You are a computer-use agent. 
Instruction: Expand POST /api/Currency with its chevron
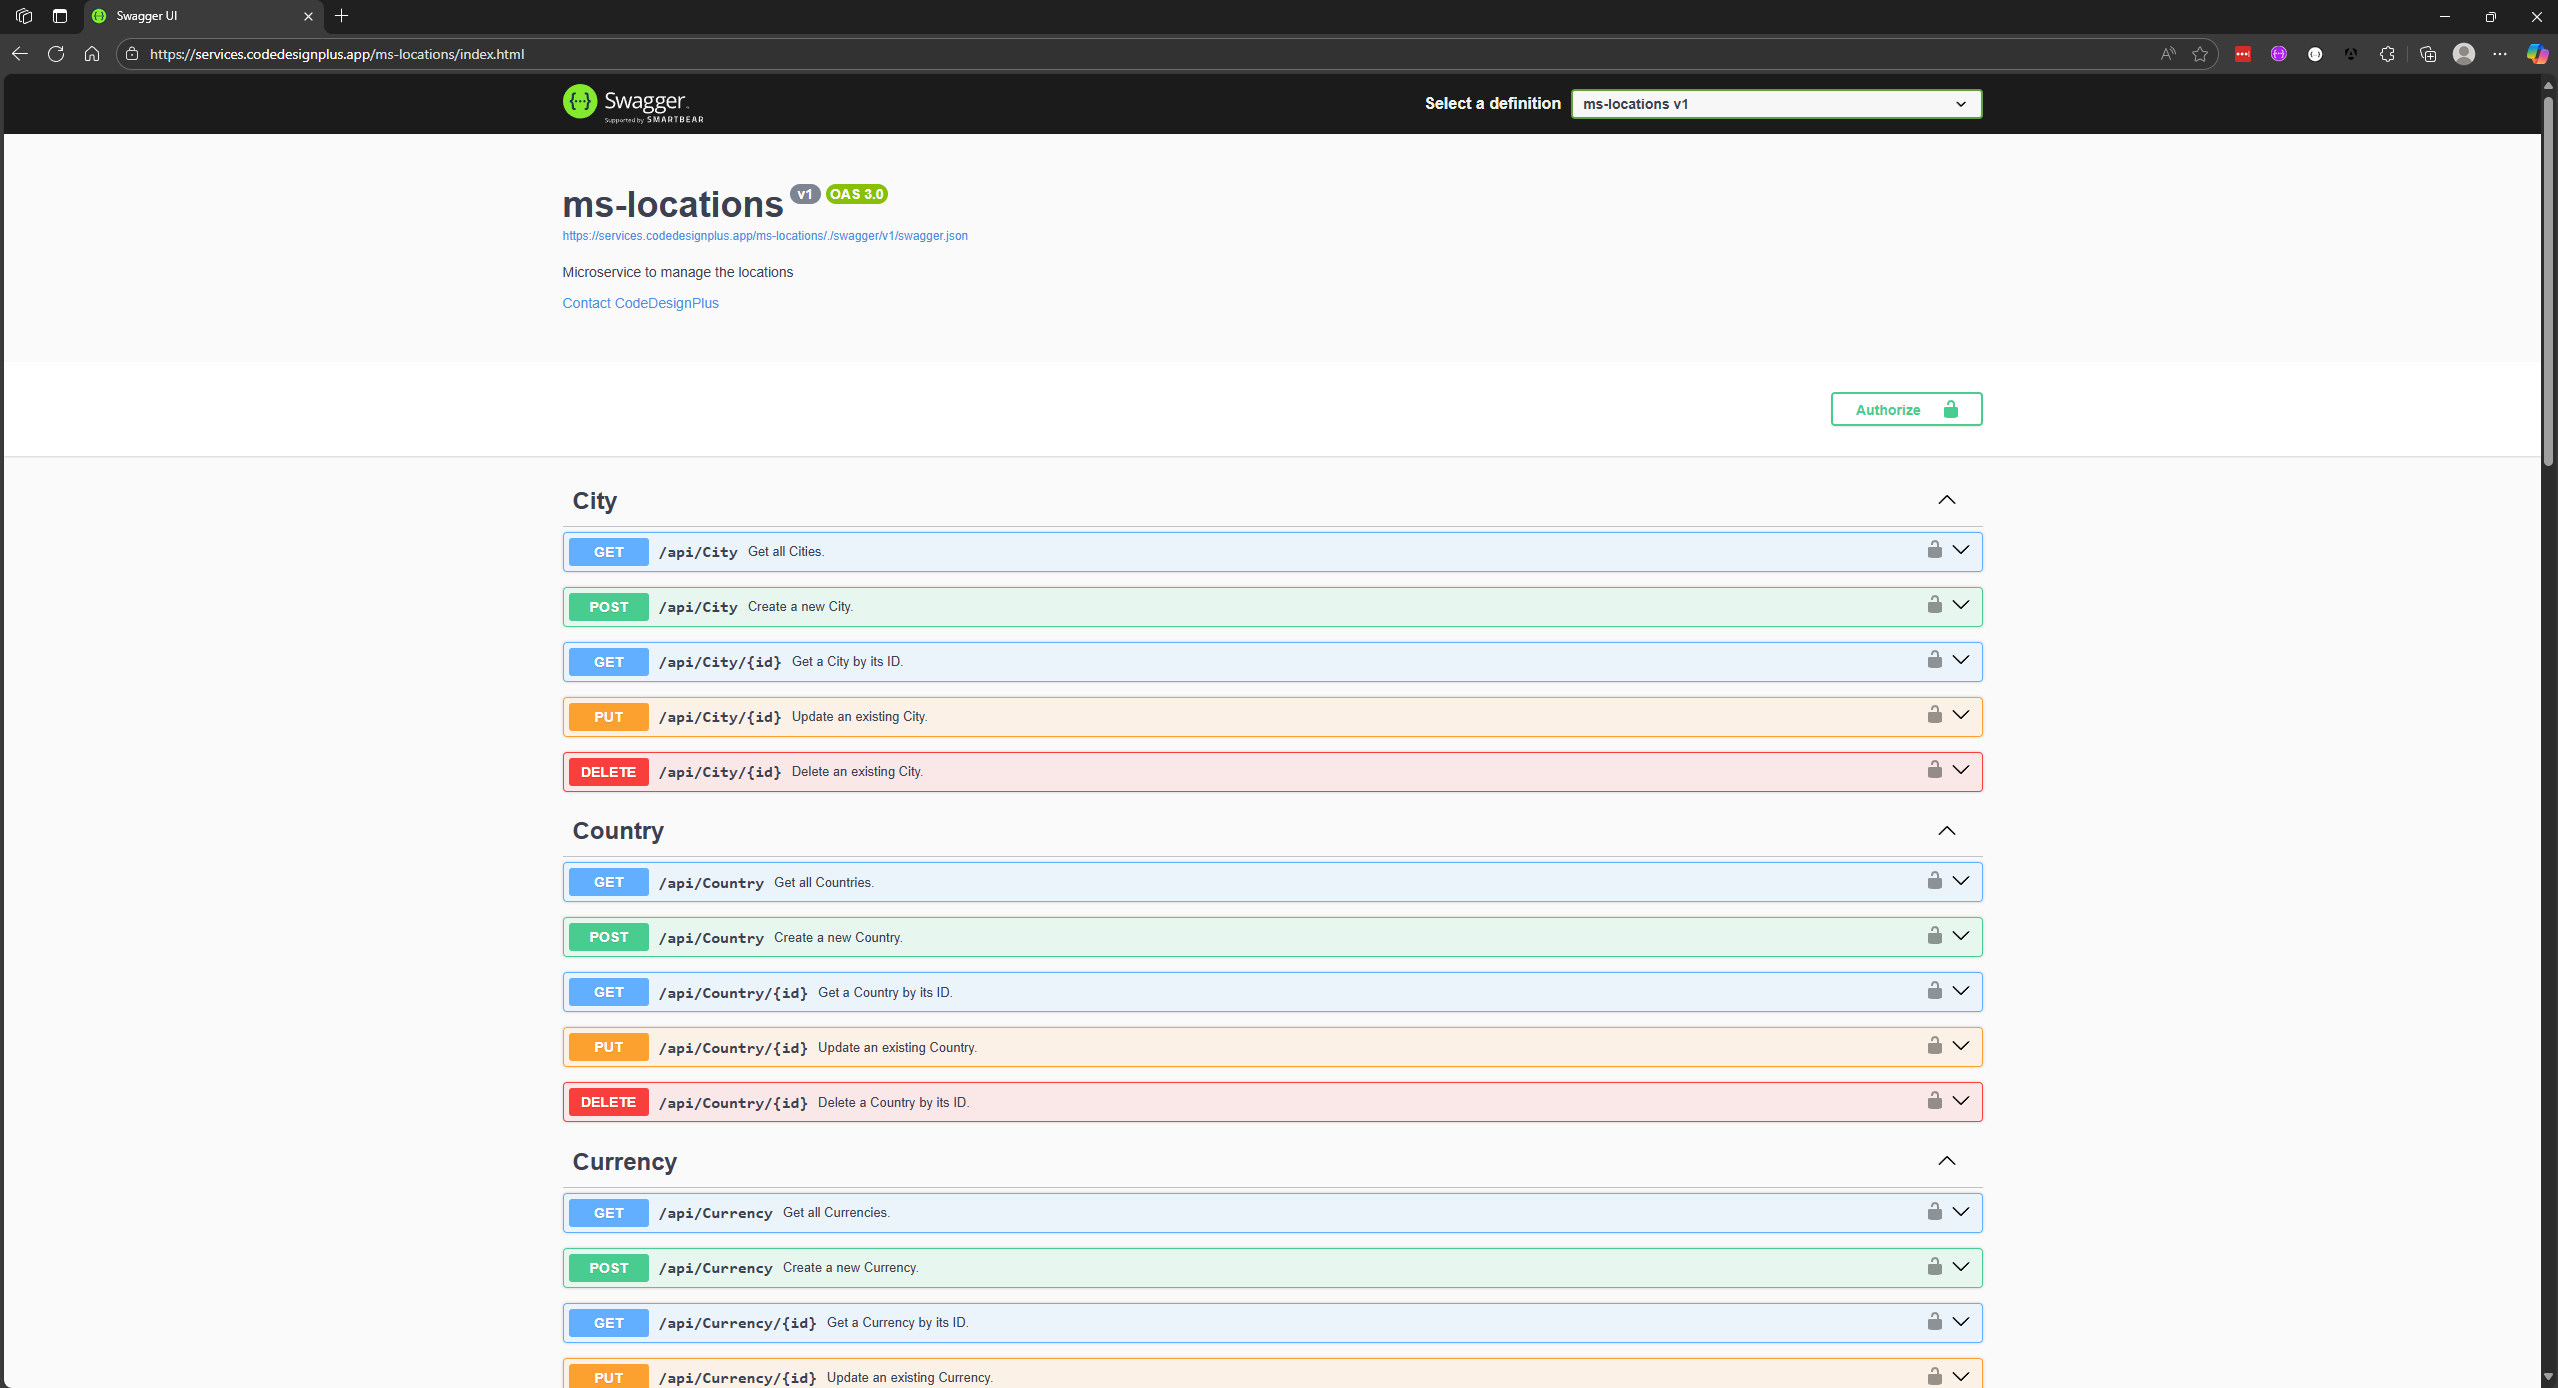tap(1960, 1267)
